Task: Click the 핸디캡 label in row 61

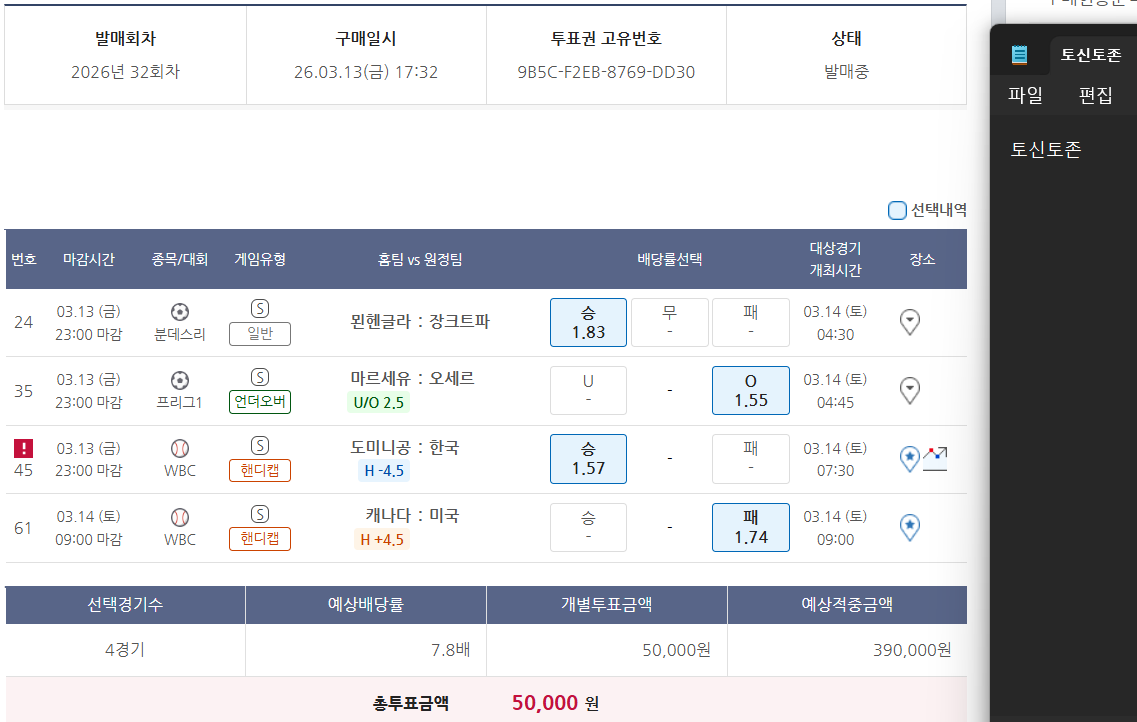Action: (260, 539)
